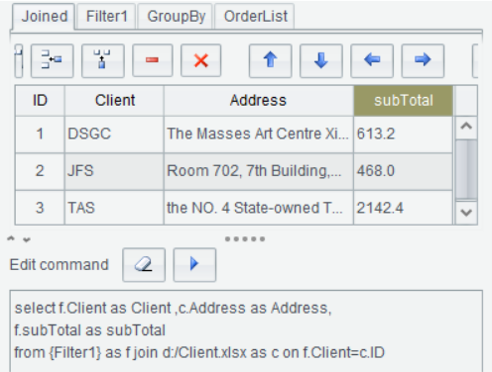Click the blue right arrow button
The image size is (492, 372).
click(423, 61)
